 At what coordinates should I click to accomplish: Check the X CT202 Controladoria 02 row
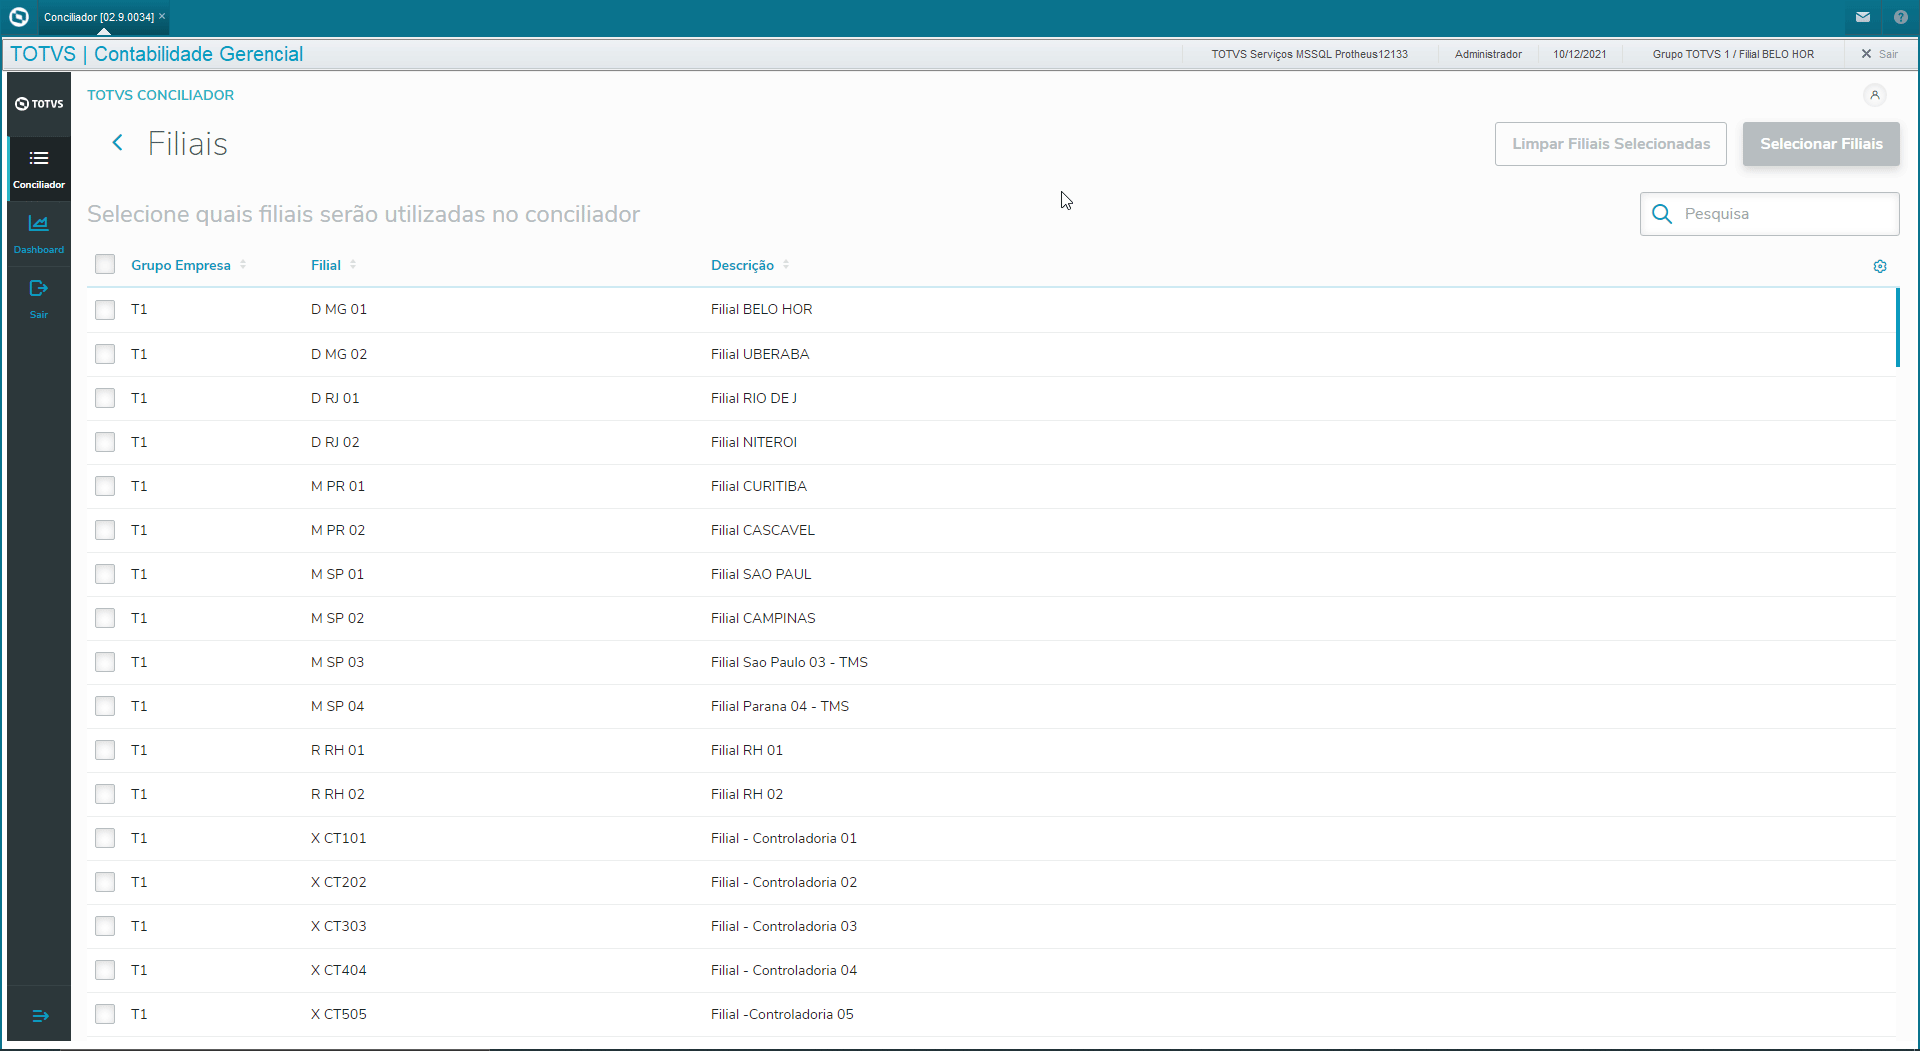(x=105, y=882)
